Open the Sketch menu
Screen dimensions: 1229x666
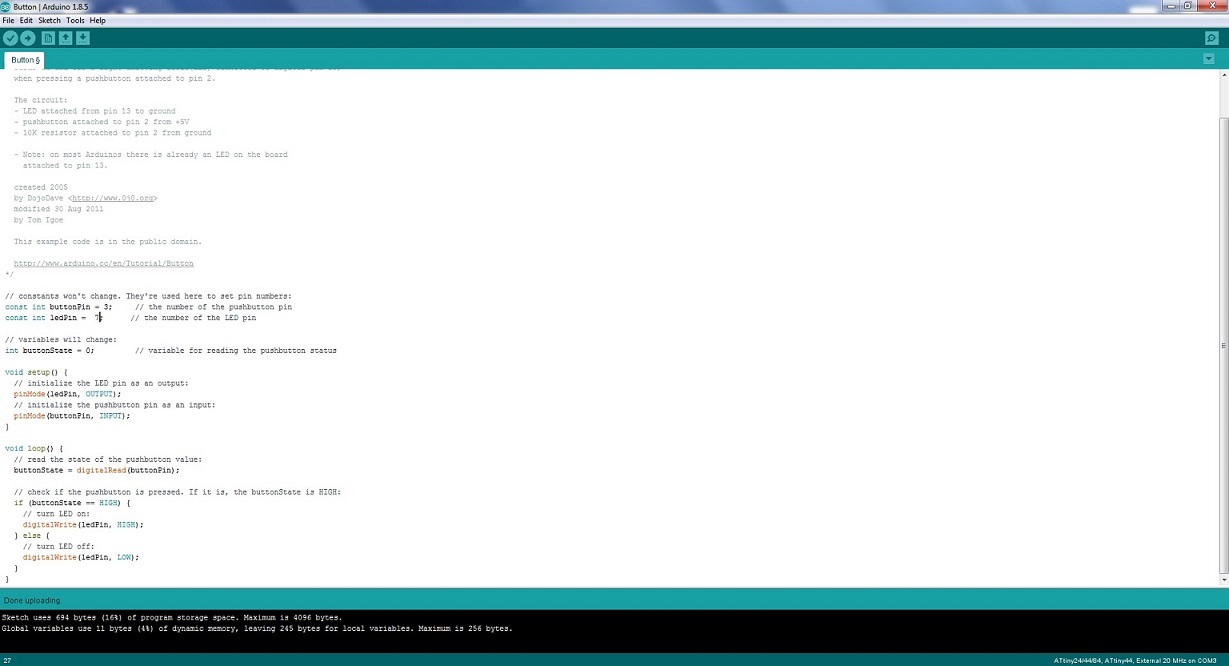(x=49, y=20)
